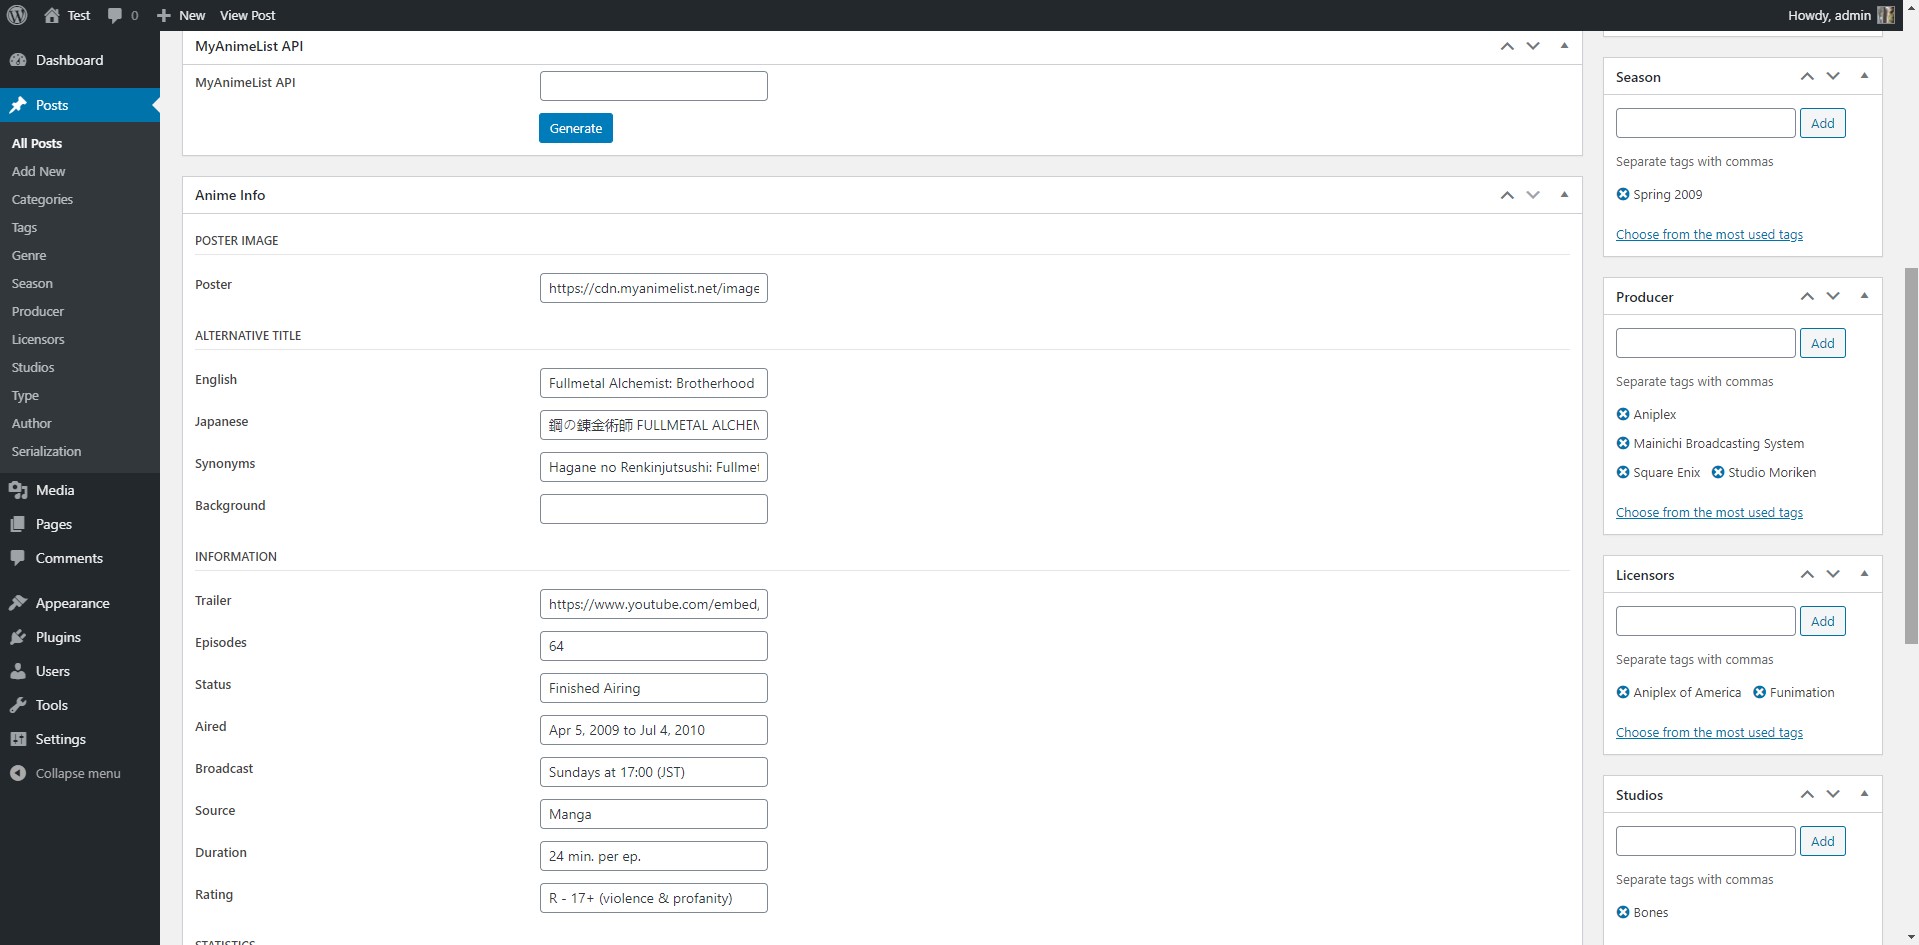Move Season panel down
The height and width of the screenshot is (945, 1919).
[x=1833, y=76]
